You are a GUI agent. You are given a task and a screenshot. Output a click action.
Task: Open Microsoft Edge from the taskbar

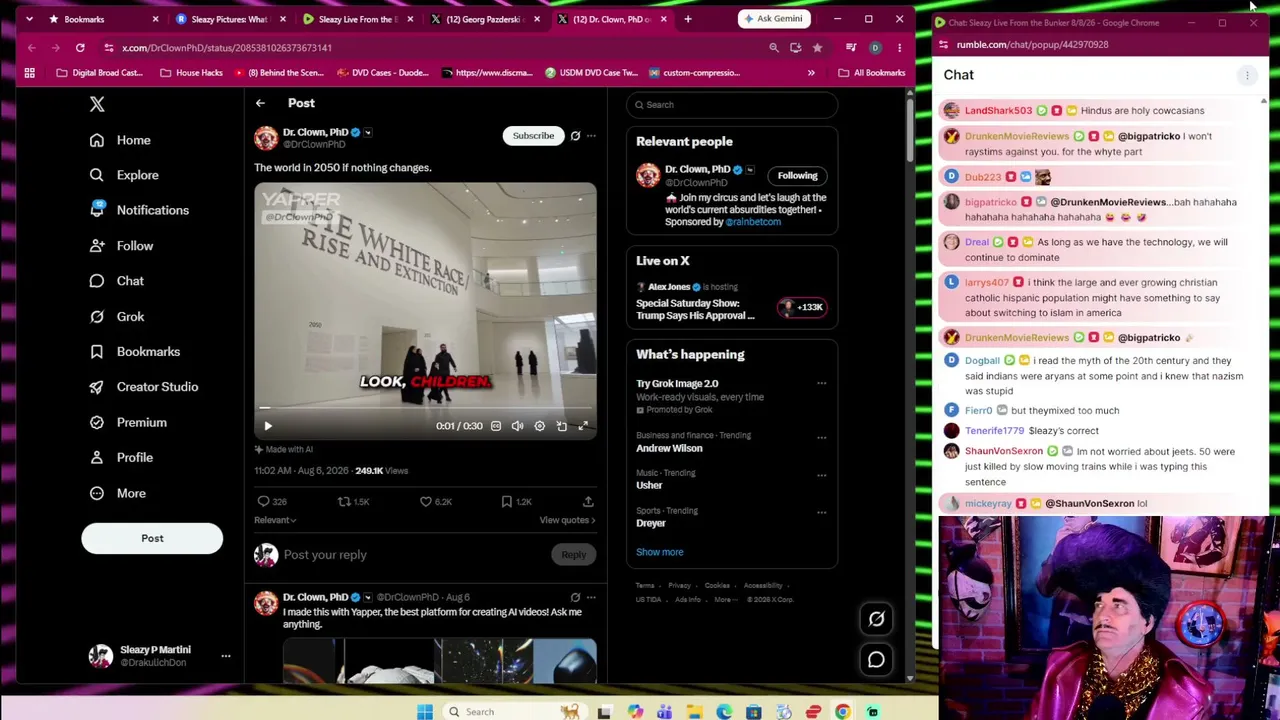pos(724,712)
